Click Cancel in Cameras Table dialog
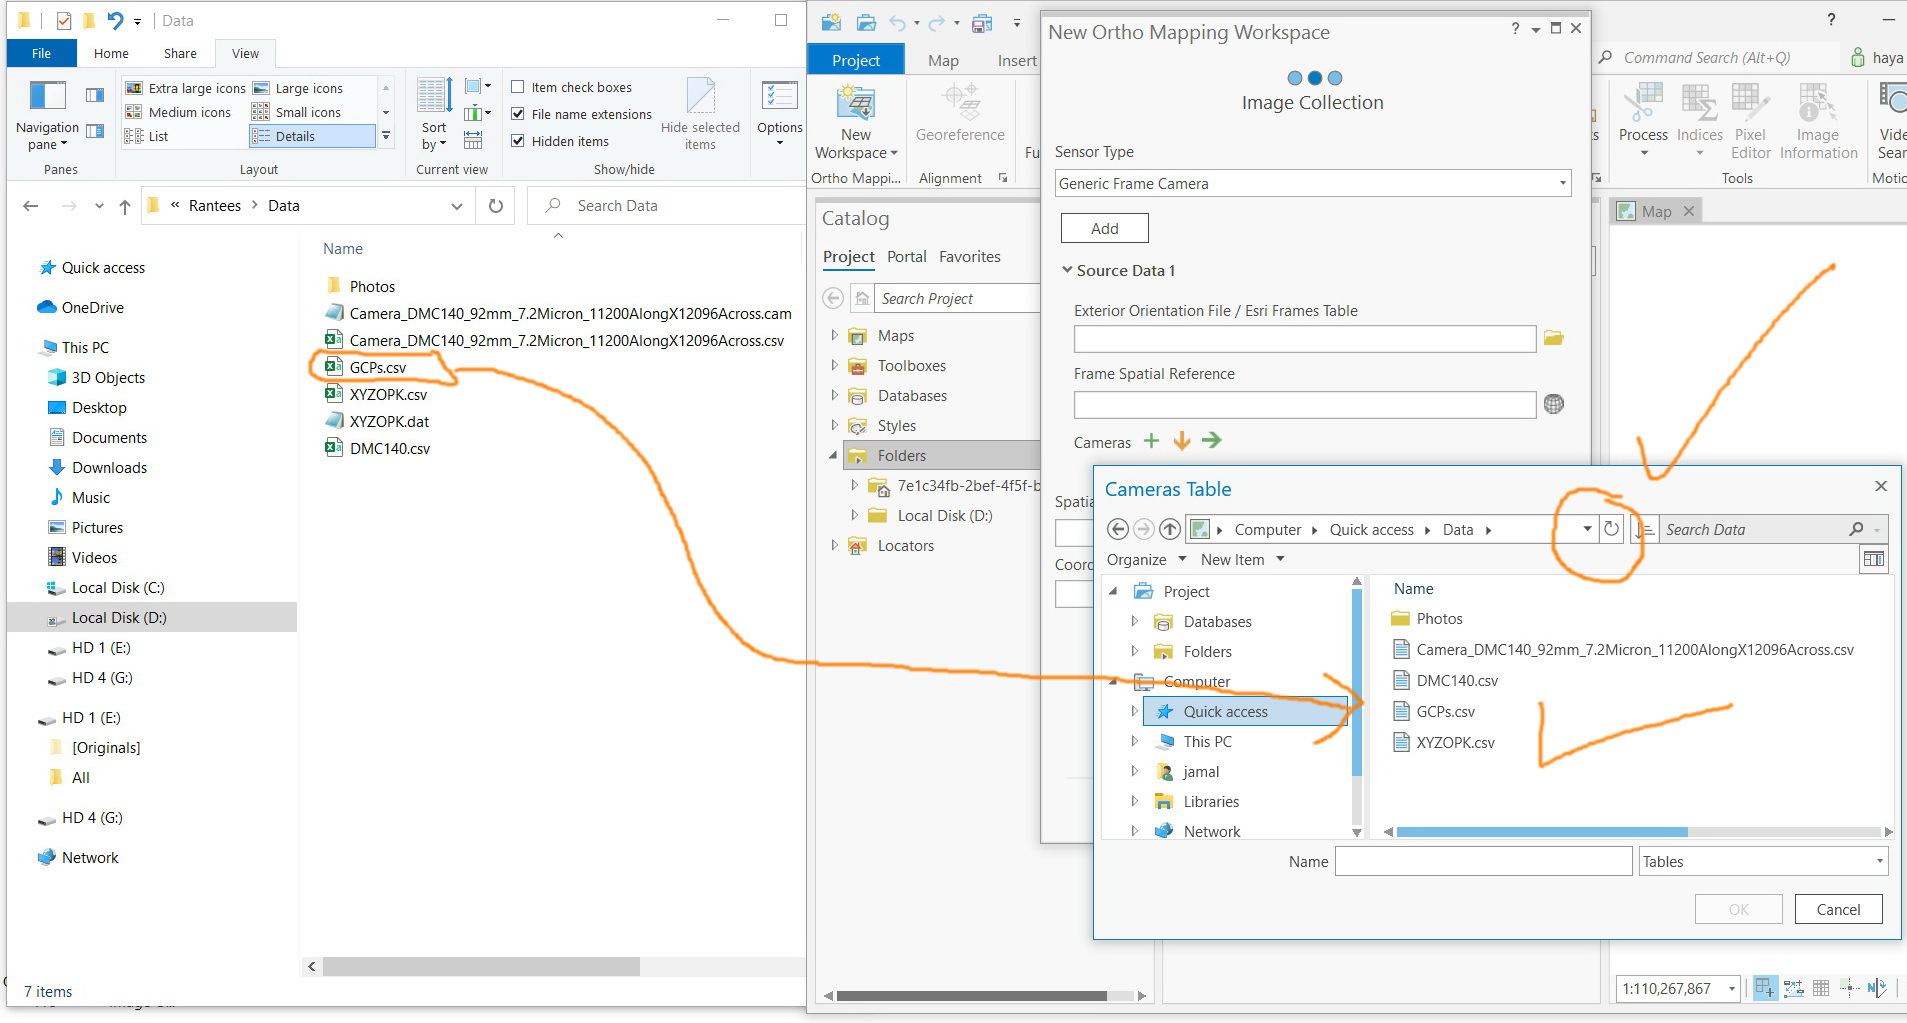The height and width of the screenshot is (1023, 1907). [1838, 909]
